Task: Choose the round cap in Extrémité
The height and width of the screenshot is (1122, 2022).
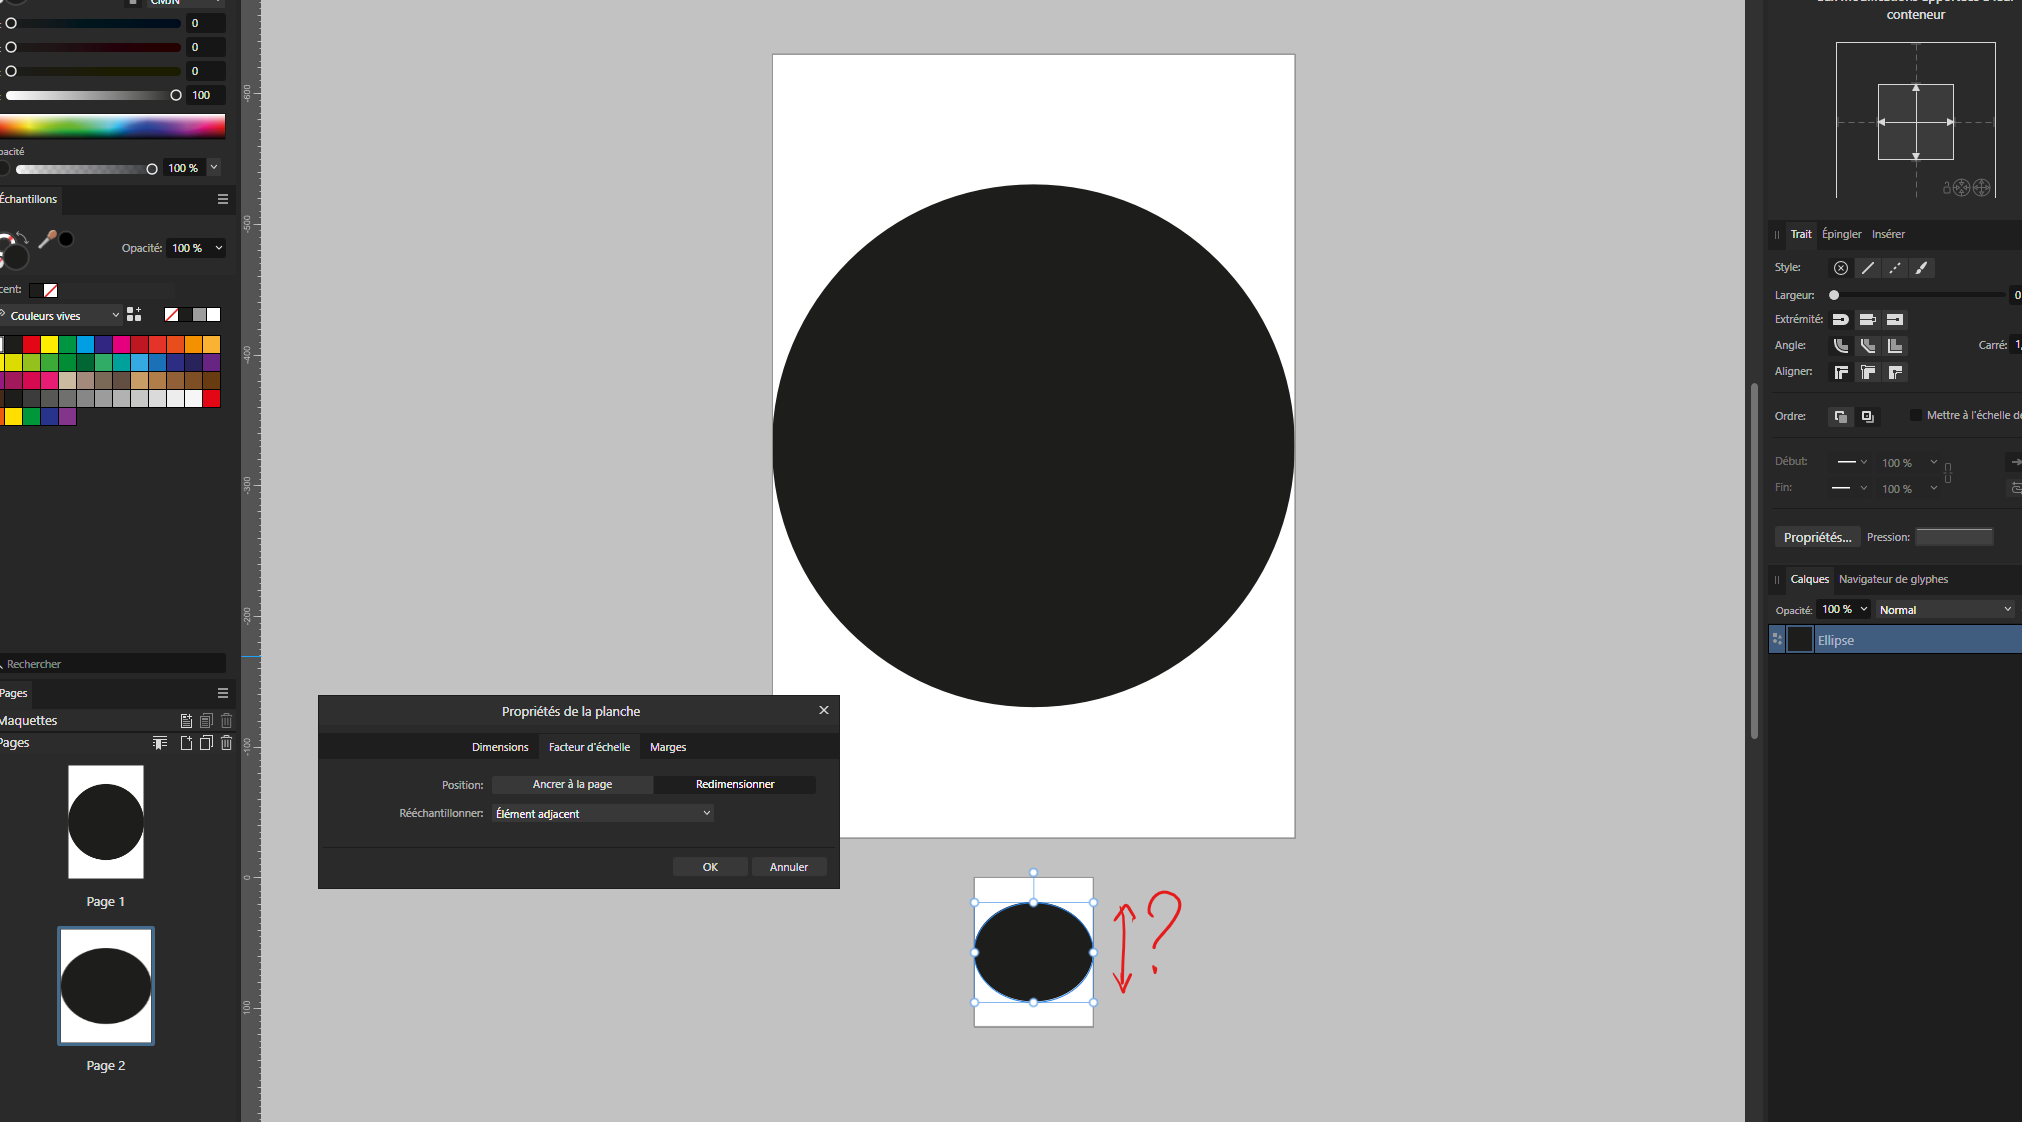Action: click(1840, 320)
